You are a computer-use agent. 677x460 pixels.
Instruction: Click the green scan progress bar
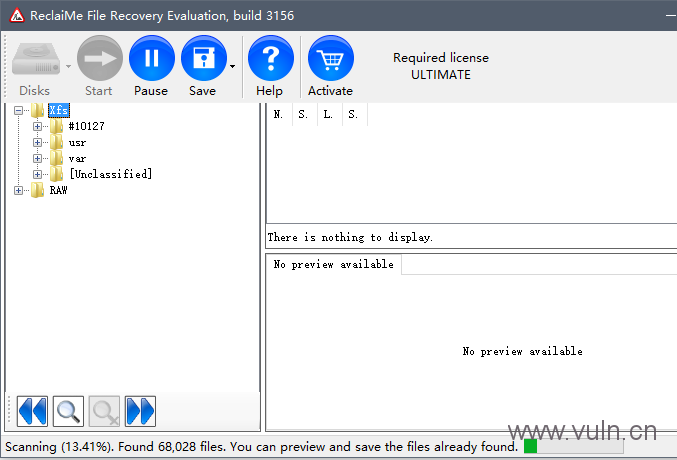click(x=574, y=447)
